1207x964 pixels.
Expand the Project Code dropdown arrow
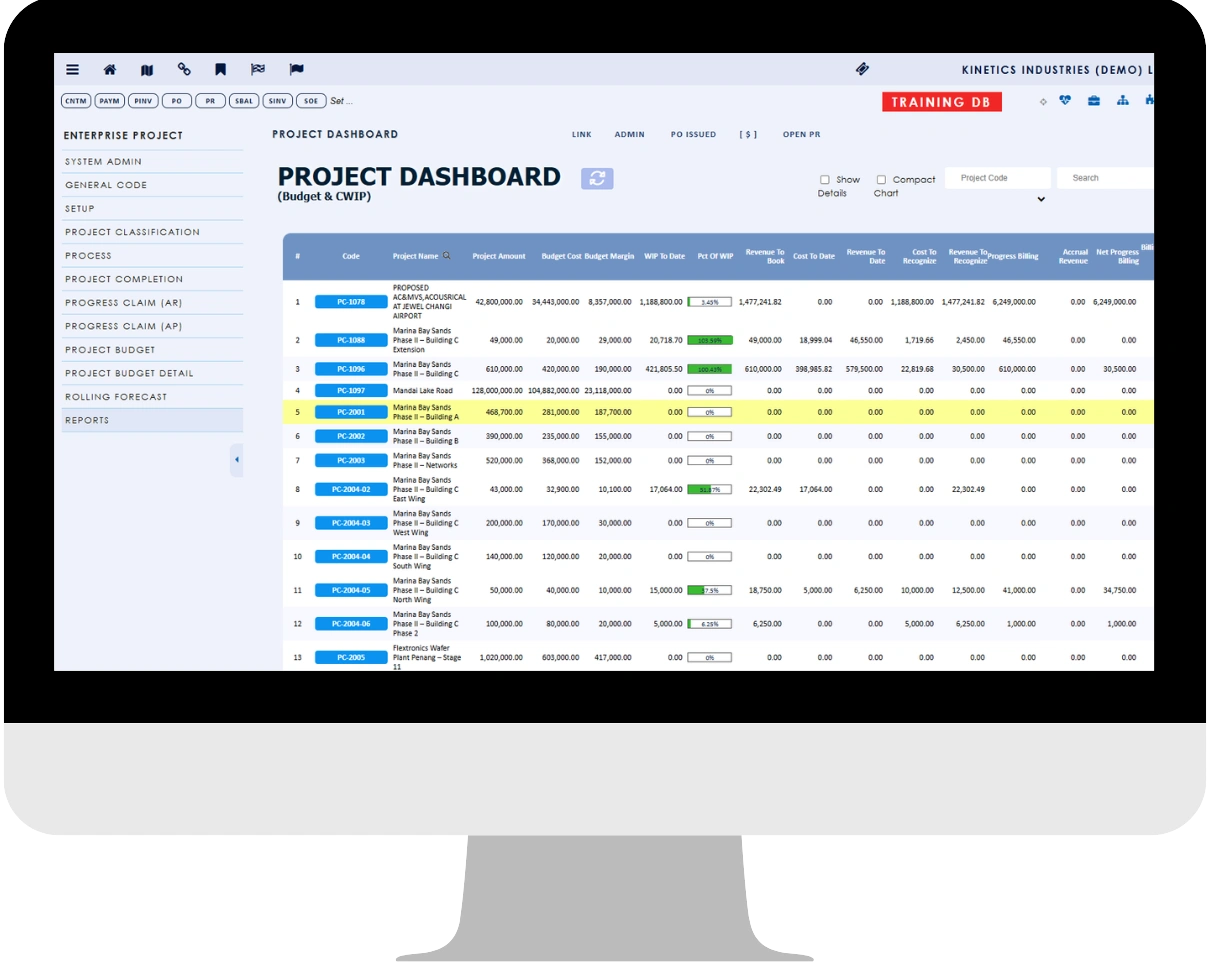[x=1040, y=199]
